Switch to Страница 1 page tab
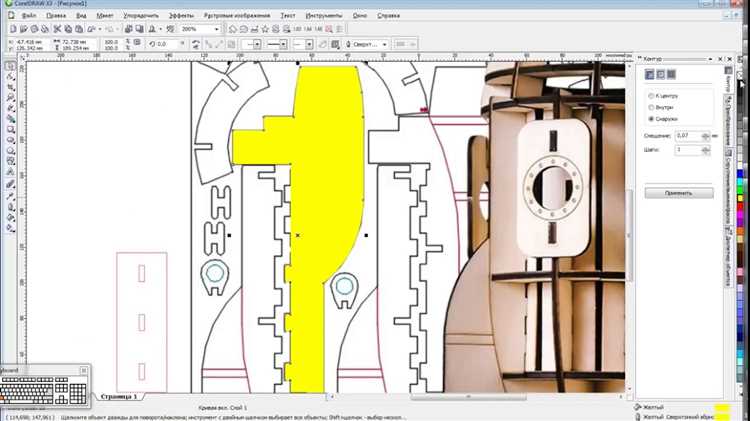Screen dimensions: 750x421 pyautogui.click(x=118, y=396)
